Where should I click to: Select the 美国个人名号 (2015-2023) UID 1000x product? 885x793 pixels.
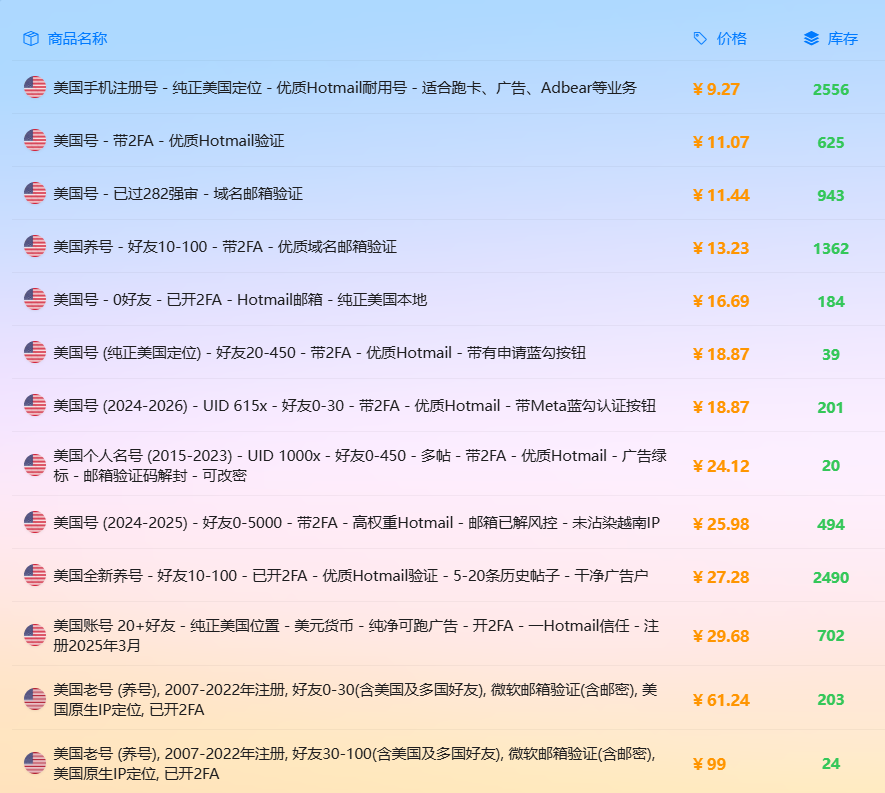[360, 466]
